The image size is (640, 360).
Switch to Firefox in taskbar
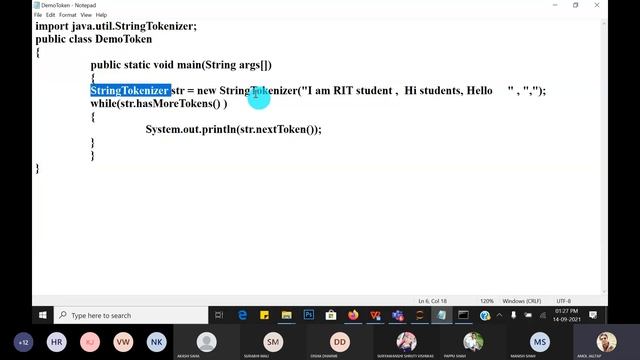pos(353,315)
